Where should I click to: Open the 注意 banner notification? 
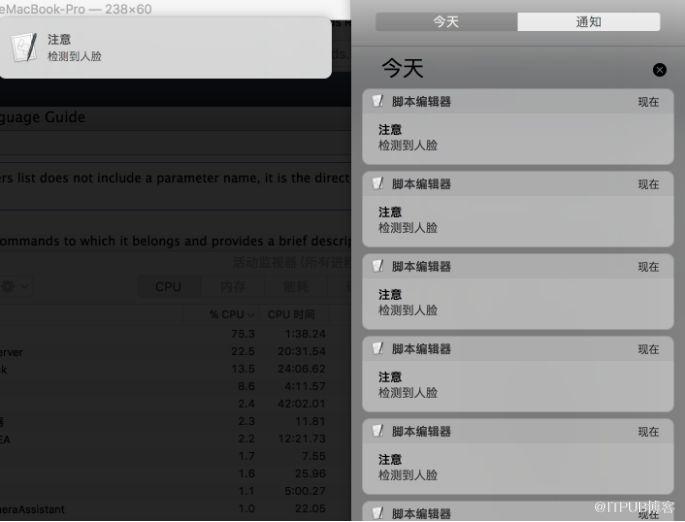165,48
